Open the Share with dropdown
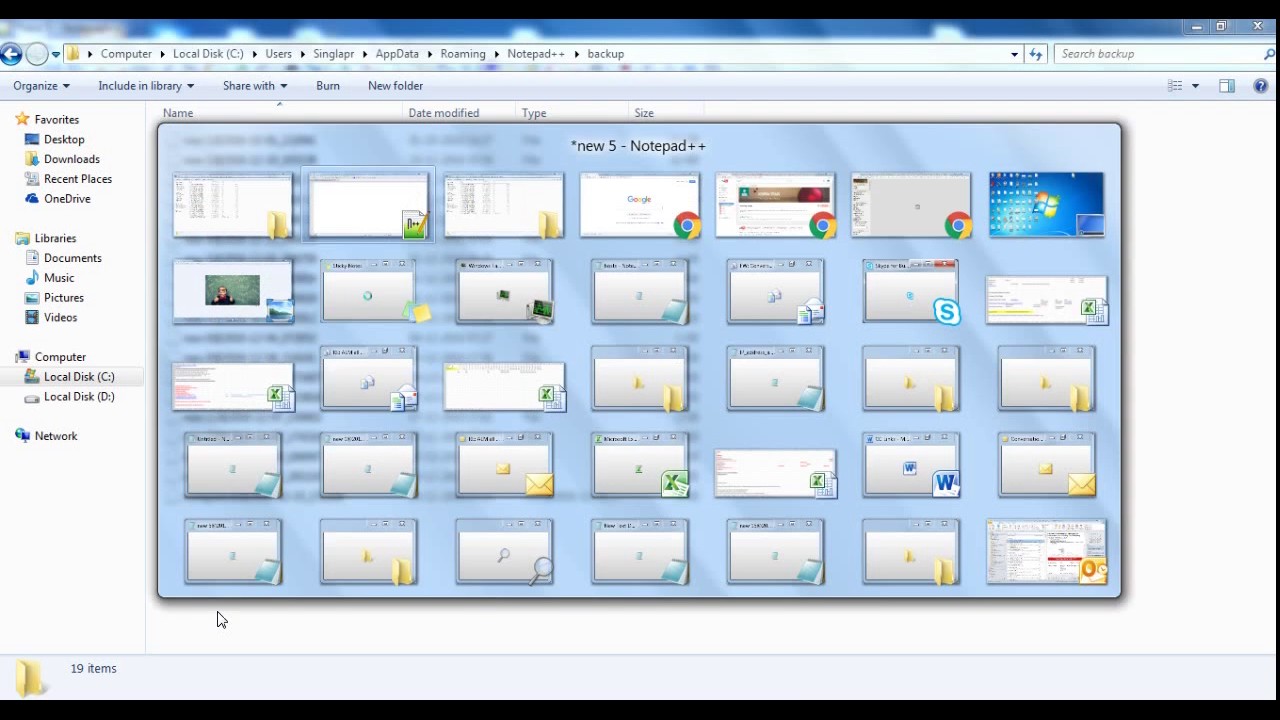 (x=255, y=86)
